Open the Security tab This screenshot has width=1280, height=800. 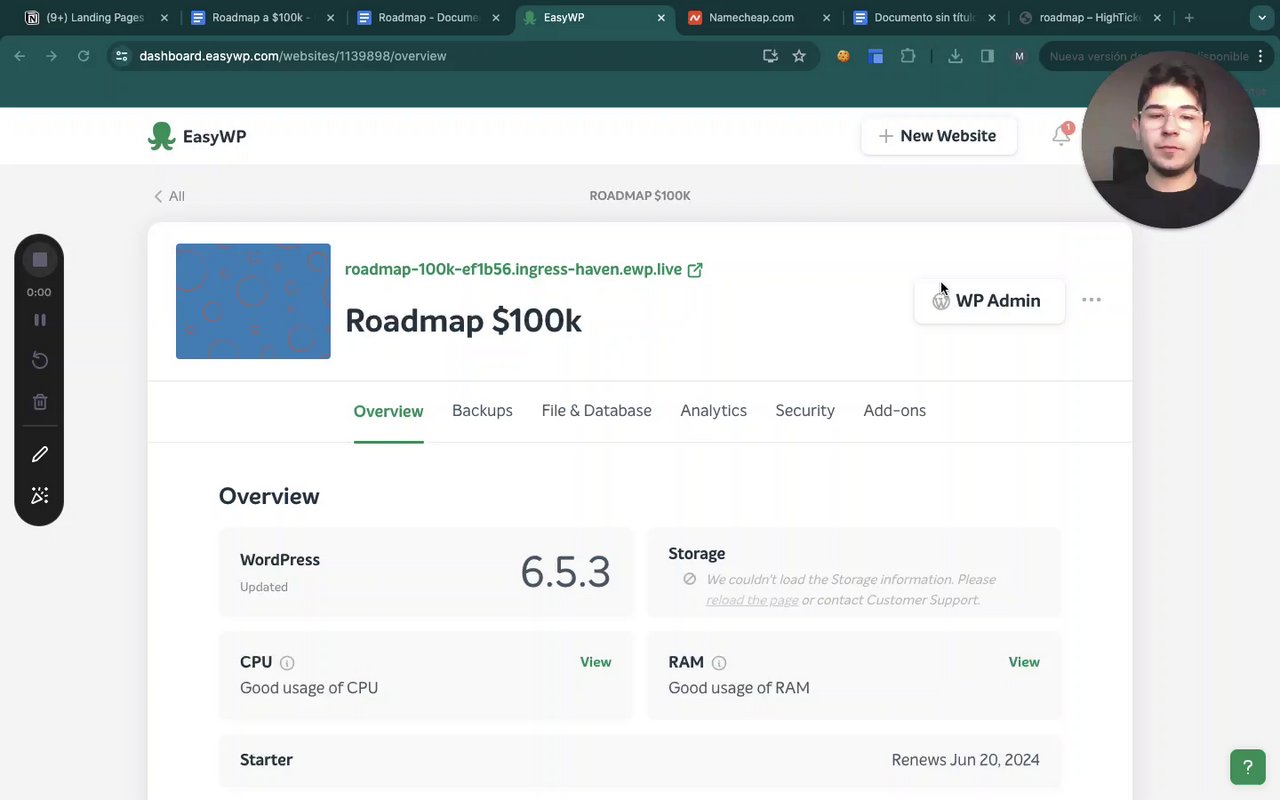(805, 411)
